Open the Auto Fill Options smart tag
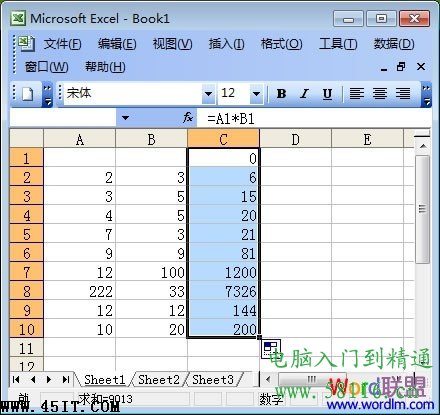 tap(271, 348)
